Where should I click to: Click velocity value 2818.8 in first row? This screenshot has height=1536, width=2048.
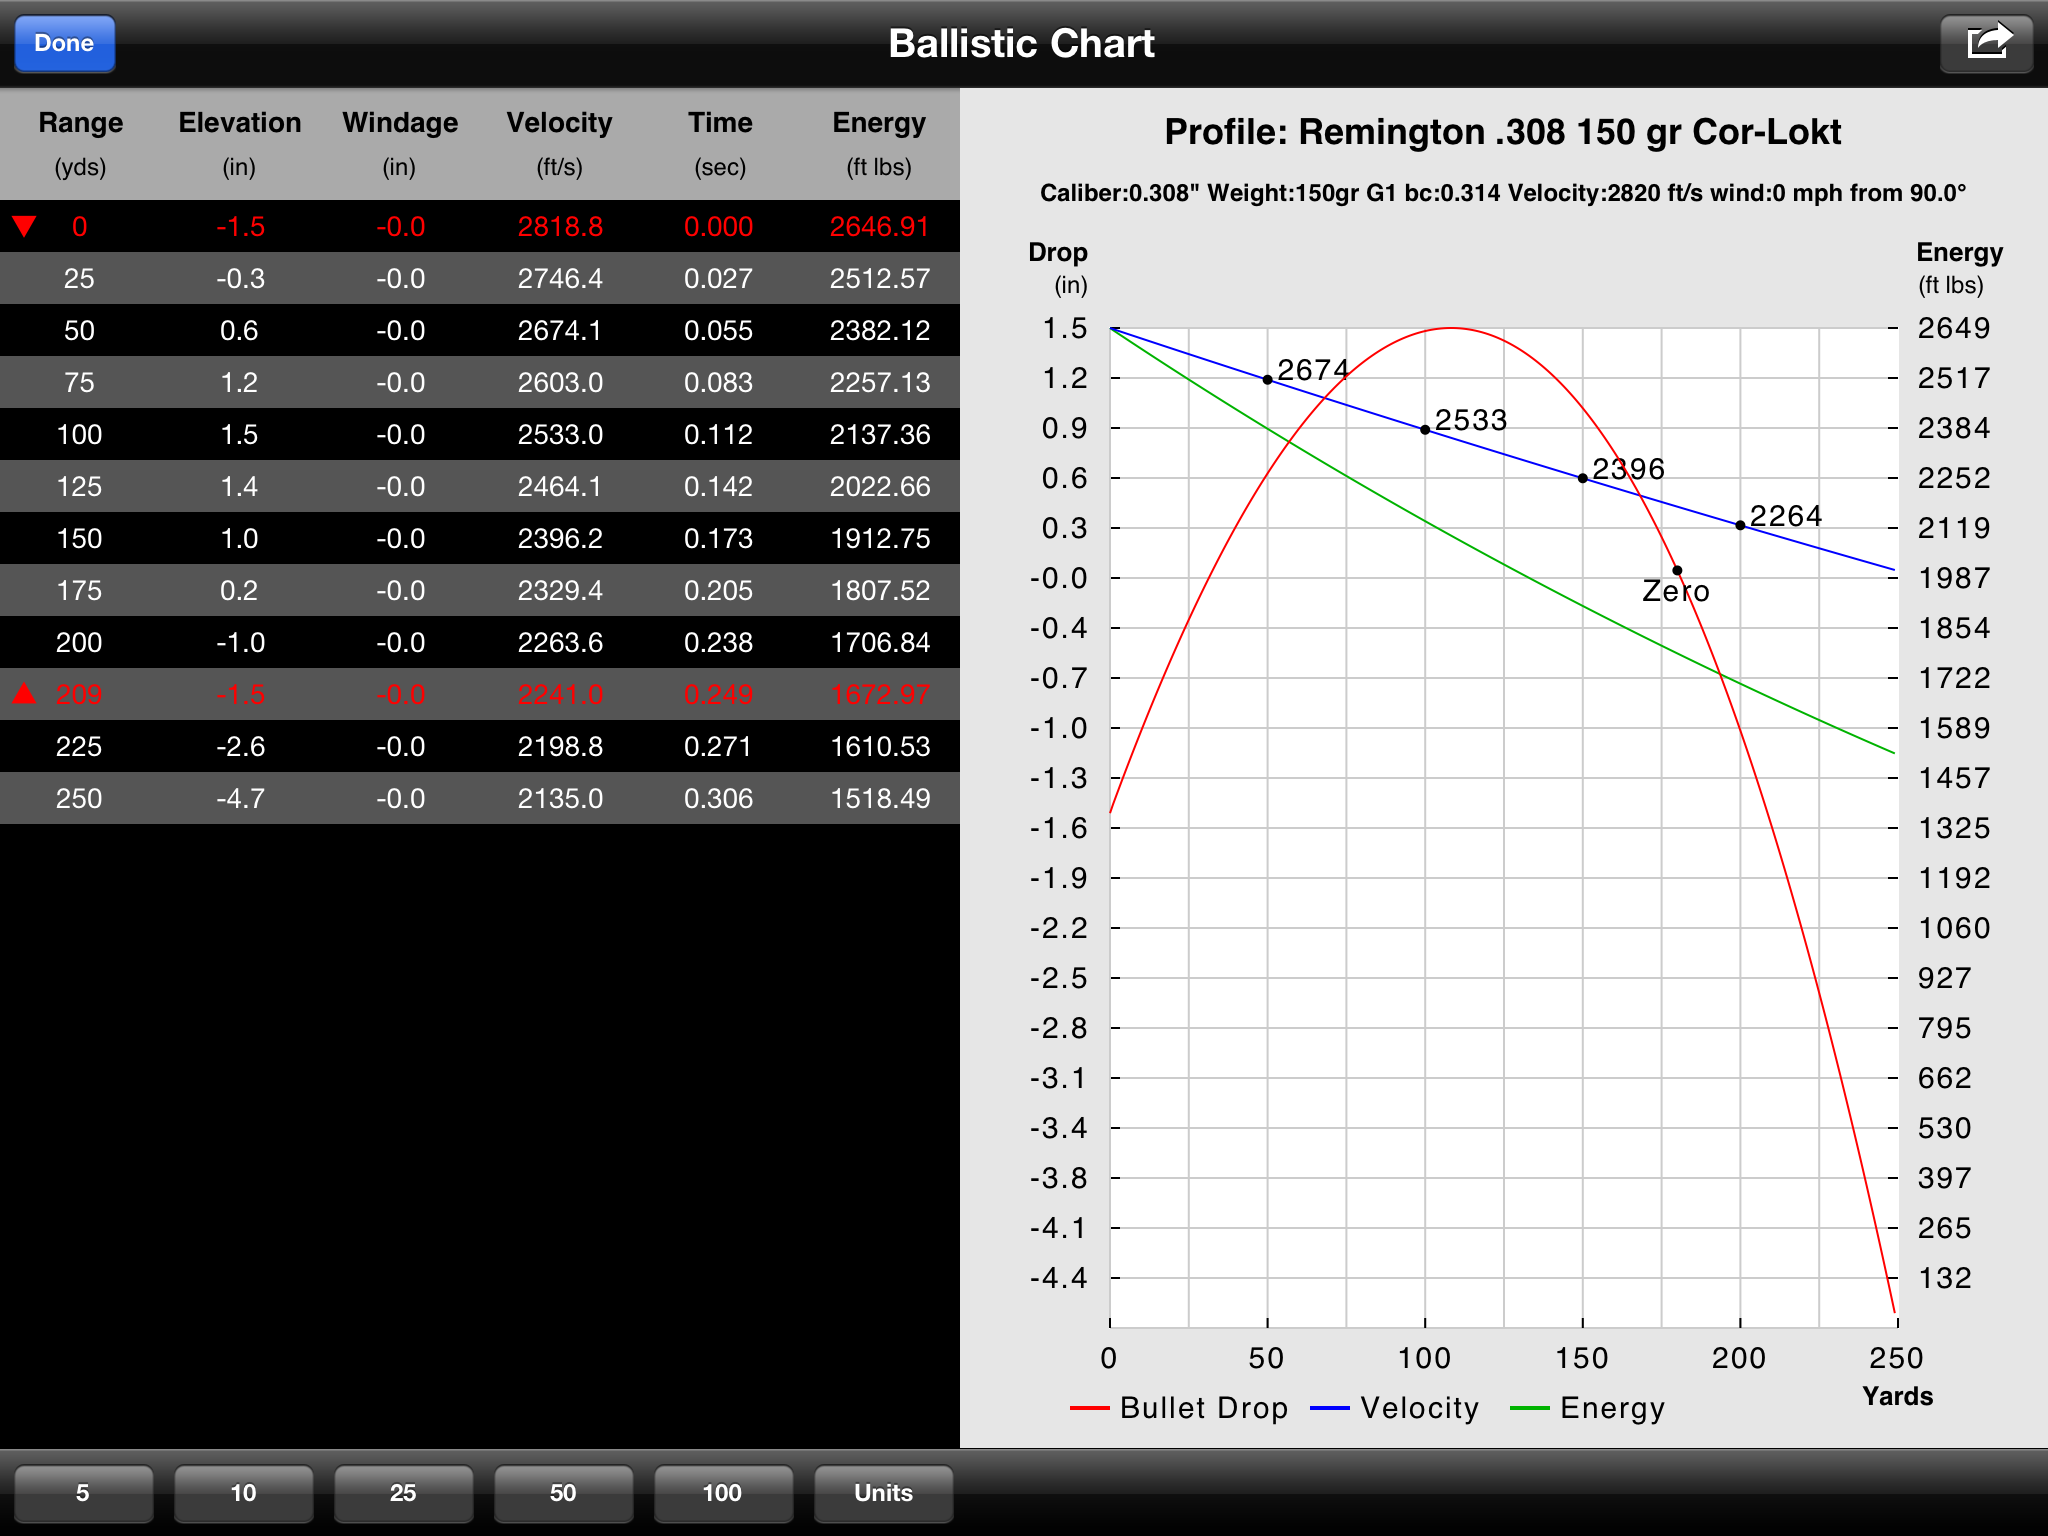coord(560,227)
